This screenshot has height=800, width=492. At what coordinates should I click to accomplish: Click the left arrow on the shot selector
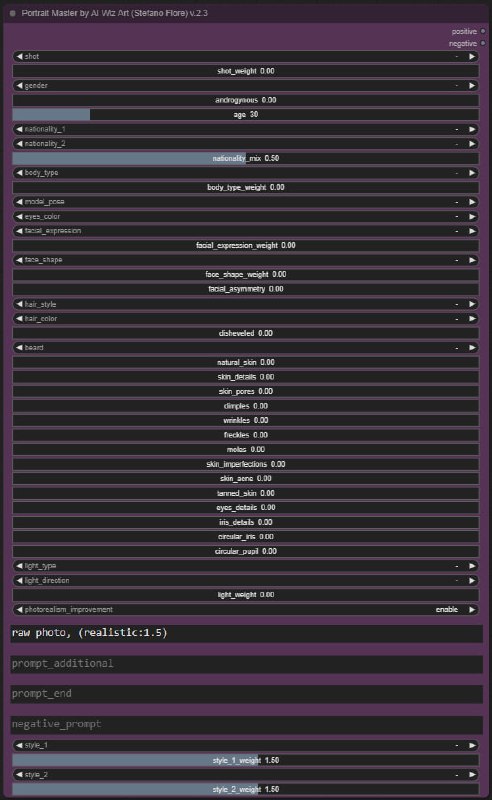click(19, 56)
